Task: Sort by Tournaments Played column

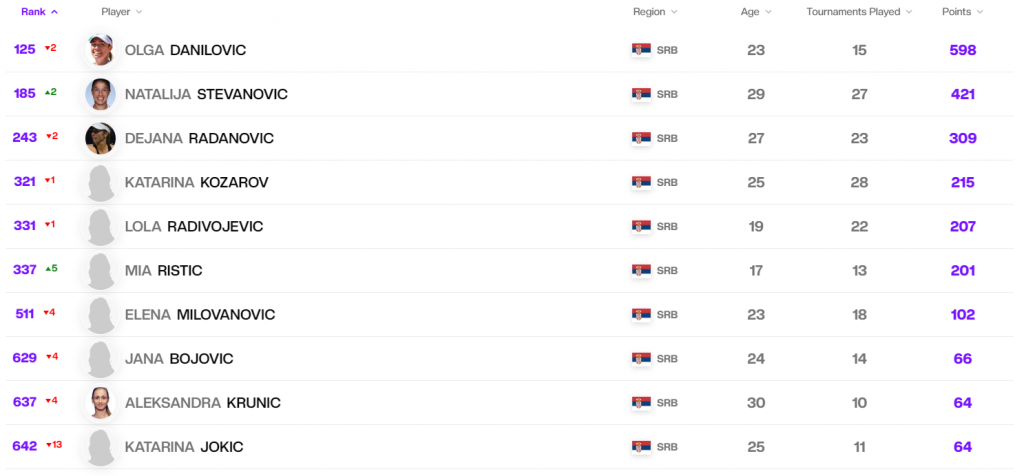Action: pyautogui.click(x=859, y=12)
